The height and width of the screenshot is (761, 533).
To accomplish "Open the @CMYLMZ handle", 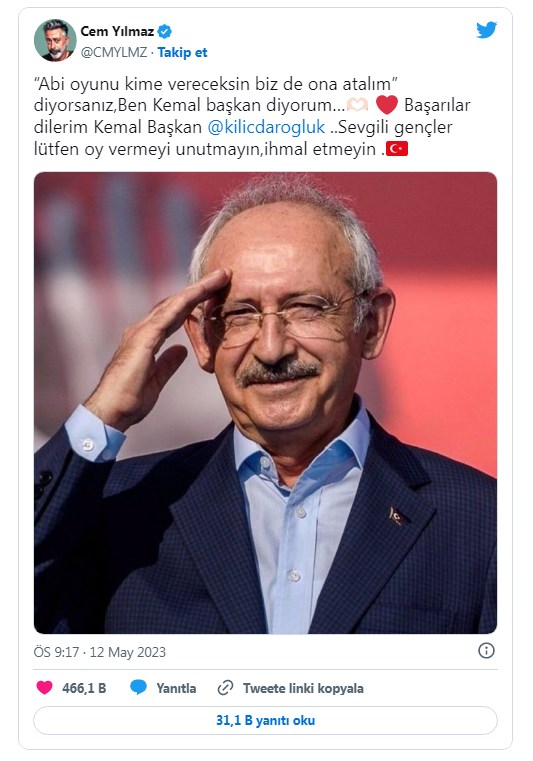I will pyautogui.click(x=114, y=52).
